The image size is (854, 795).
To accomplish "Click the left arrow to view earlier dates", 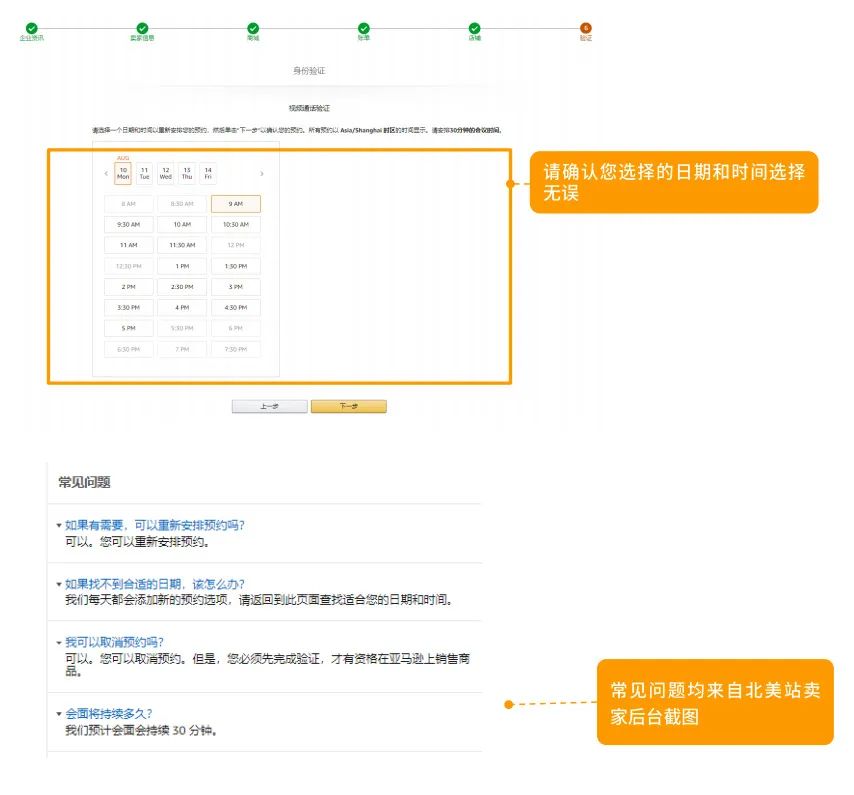I will pyautogui.click(x=106, y=173).
